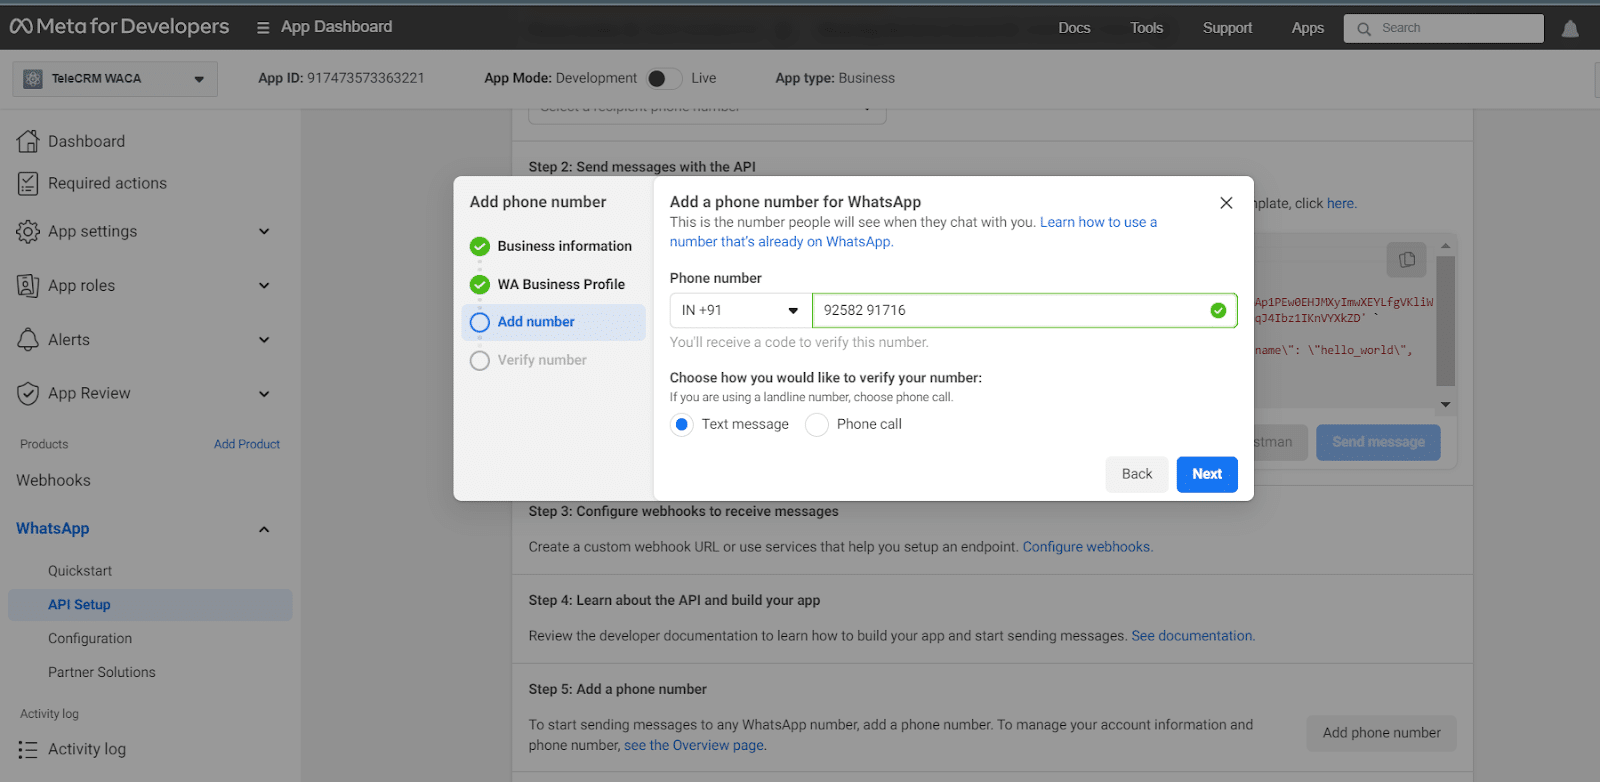This screenshot has height=782, width=1600.
Task: Open the notifications bell
Action: (1570, 29)
